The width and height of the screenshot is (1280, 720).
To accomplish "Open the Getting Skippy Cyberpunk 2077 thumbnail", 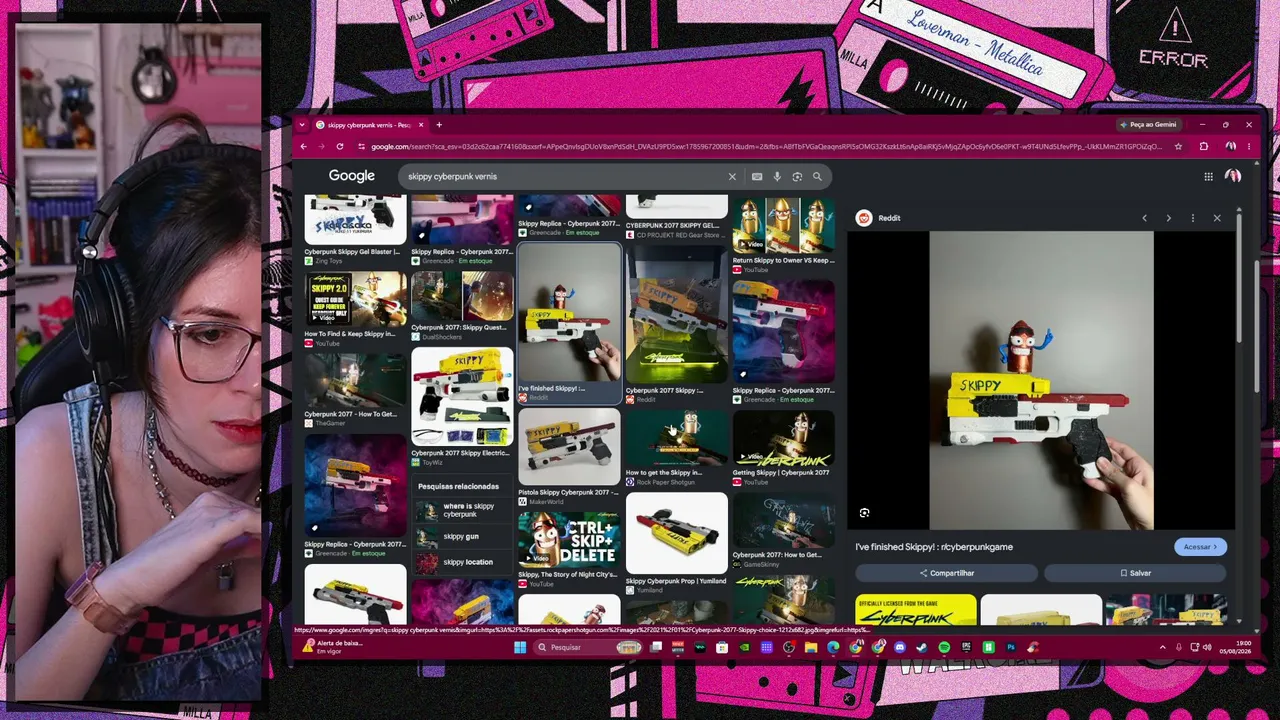I will (x=784, y=437).
